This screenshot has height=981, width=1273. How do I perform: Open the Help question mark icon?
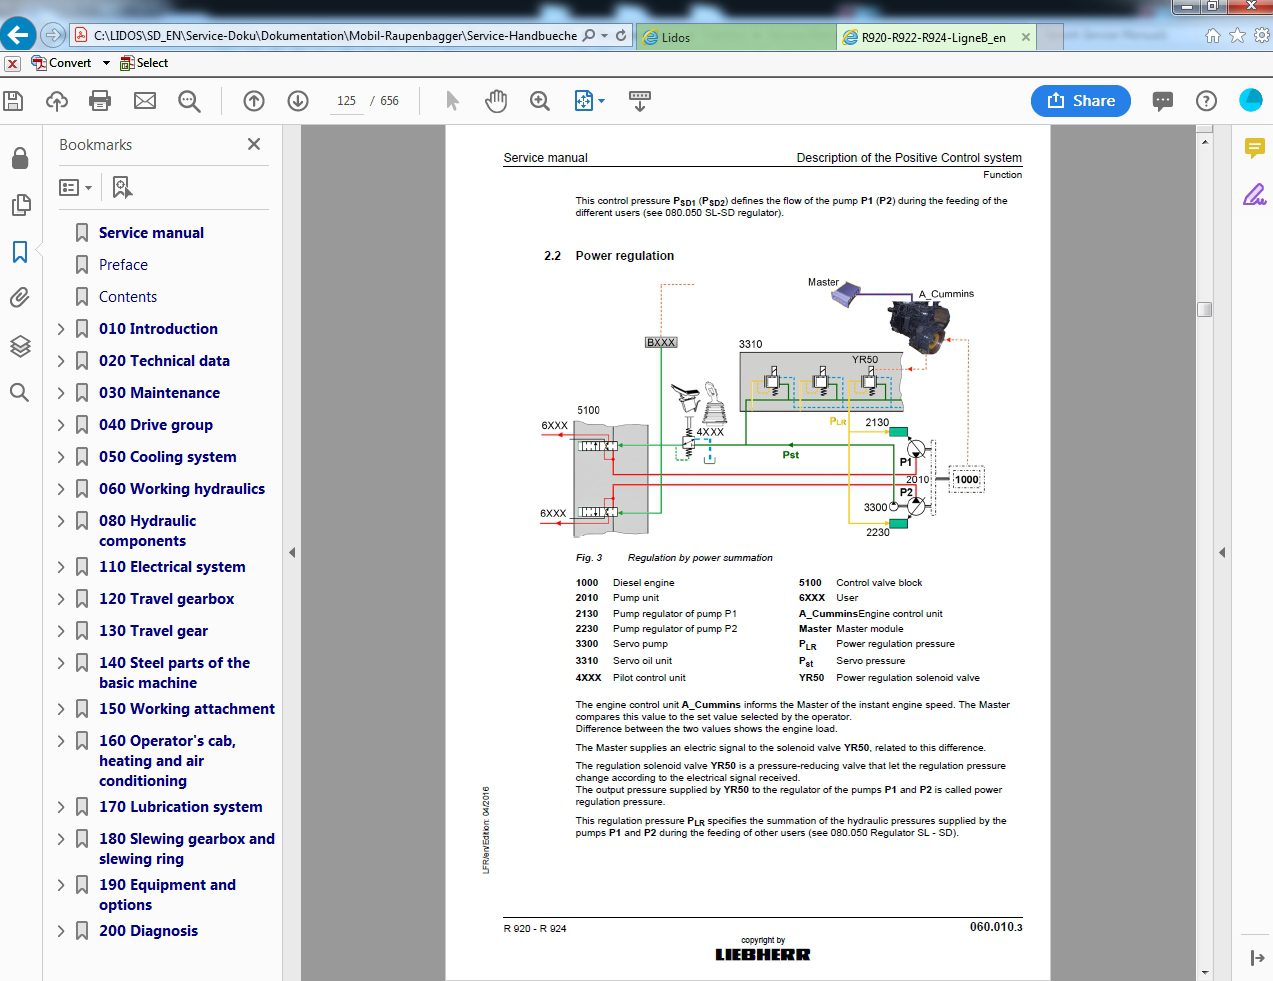point(1206,101)
